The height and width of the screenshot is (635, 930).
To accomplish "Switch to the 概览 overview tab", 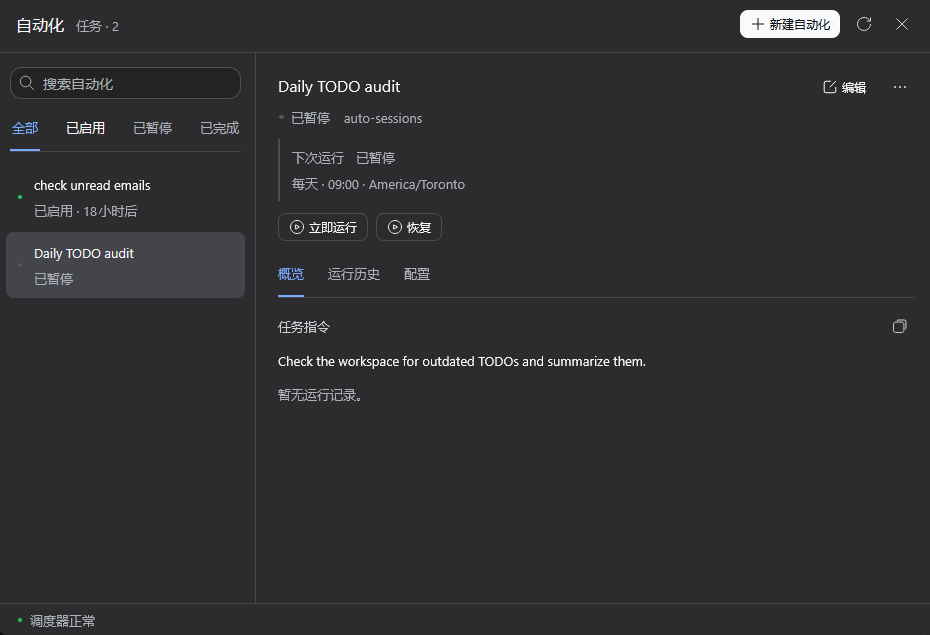I will (291, 274).
